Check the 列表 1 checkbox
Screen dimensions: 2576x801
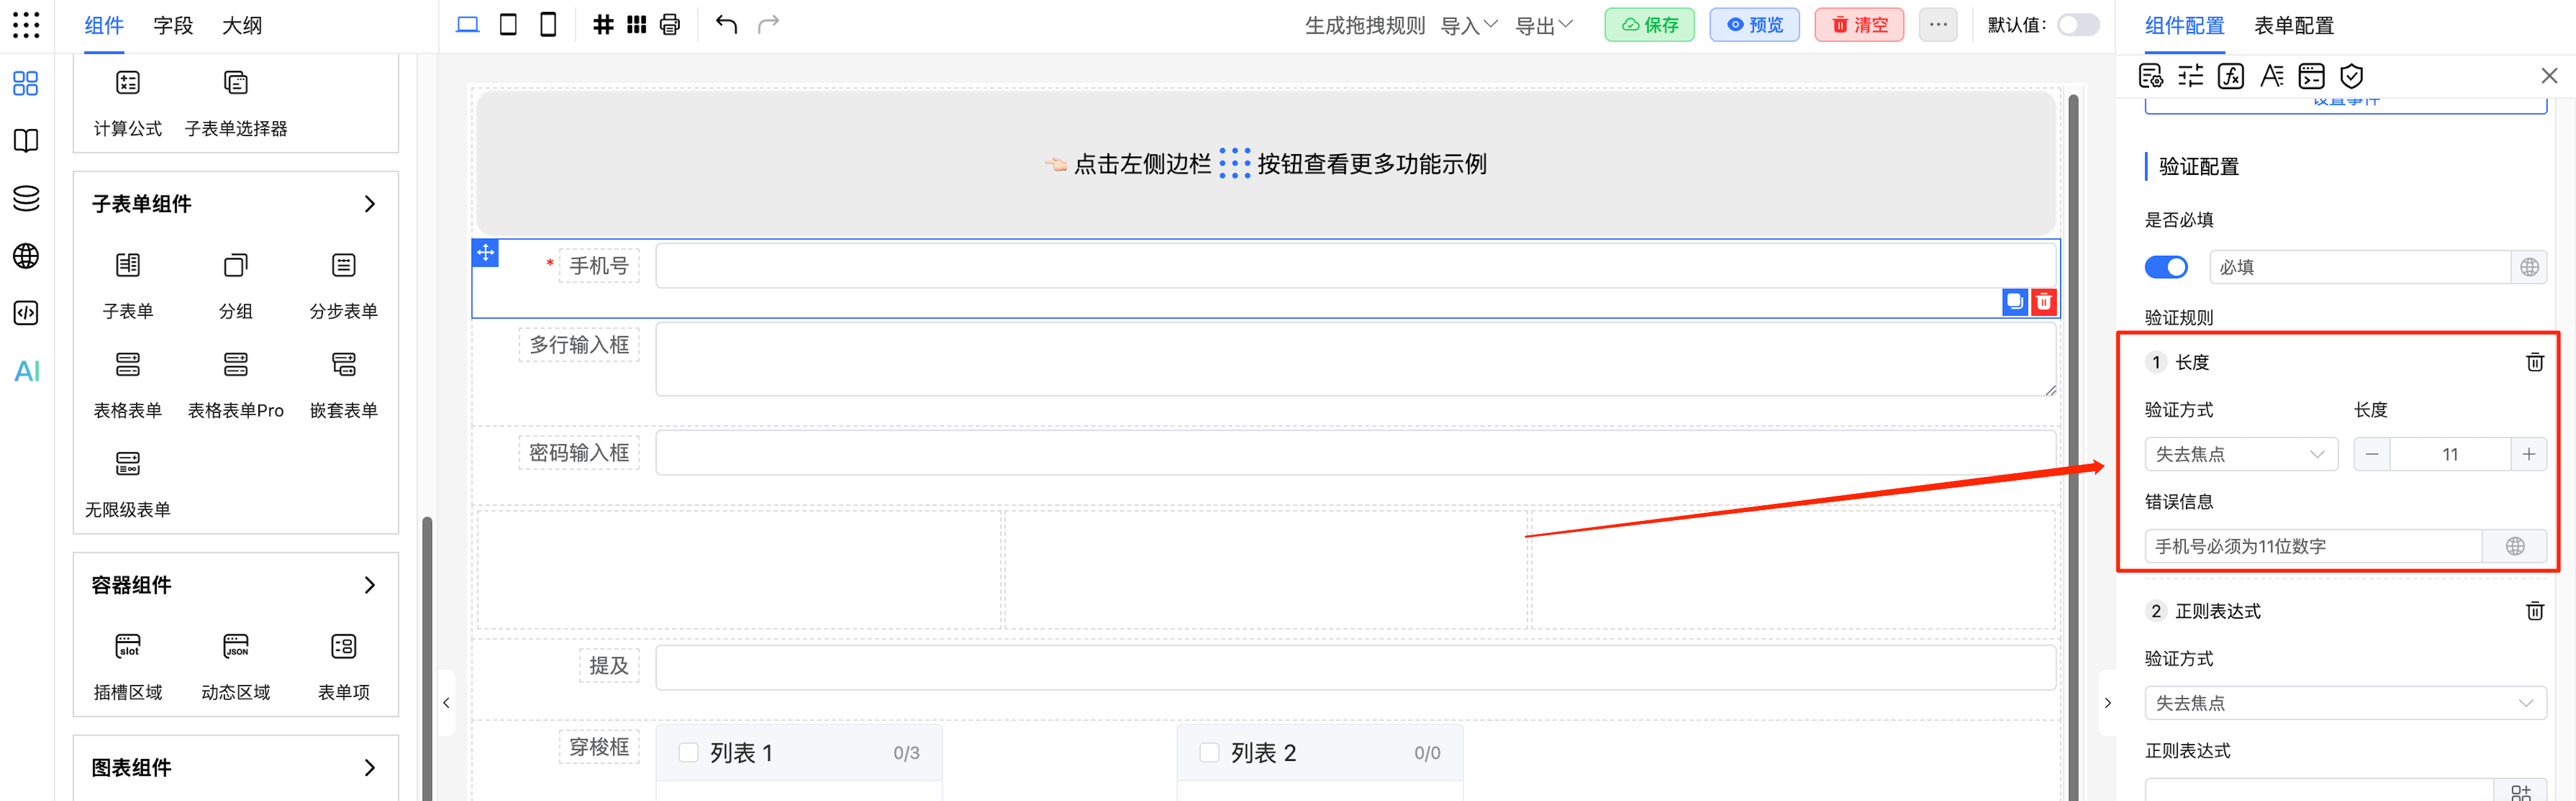(688, 752)
